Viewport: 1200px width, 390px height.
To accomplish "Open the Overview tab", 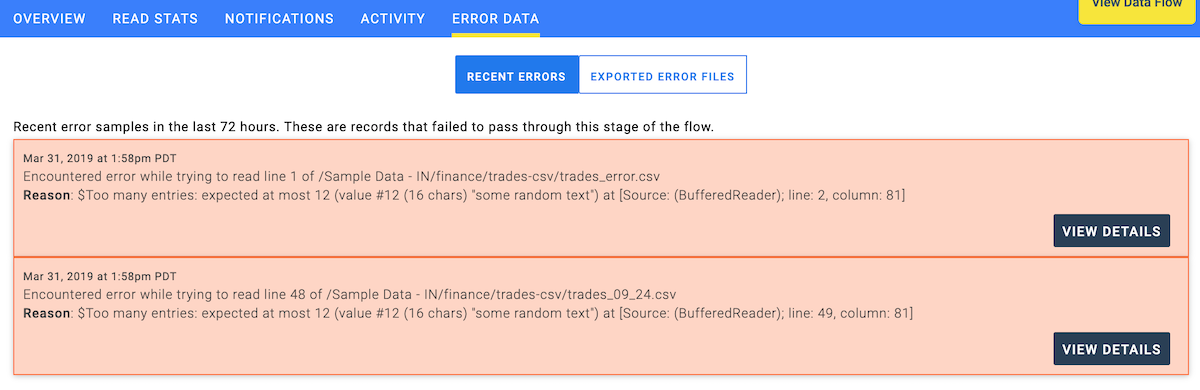I will point(49,19).
